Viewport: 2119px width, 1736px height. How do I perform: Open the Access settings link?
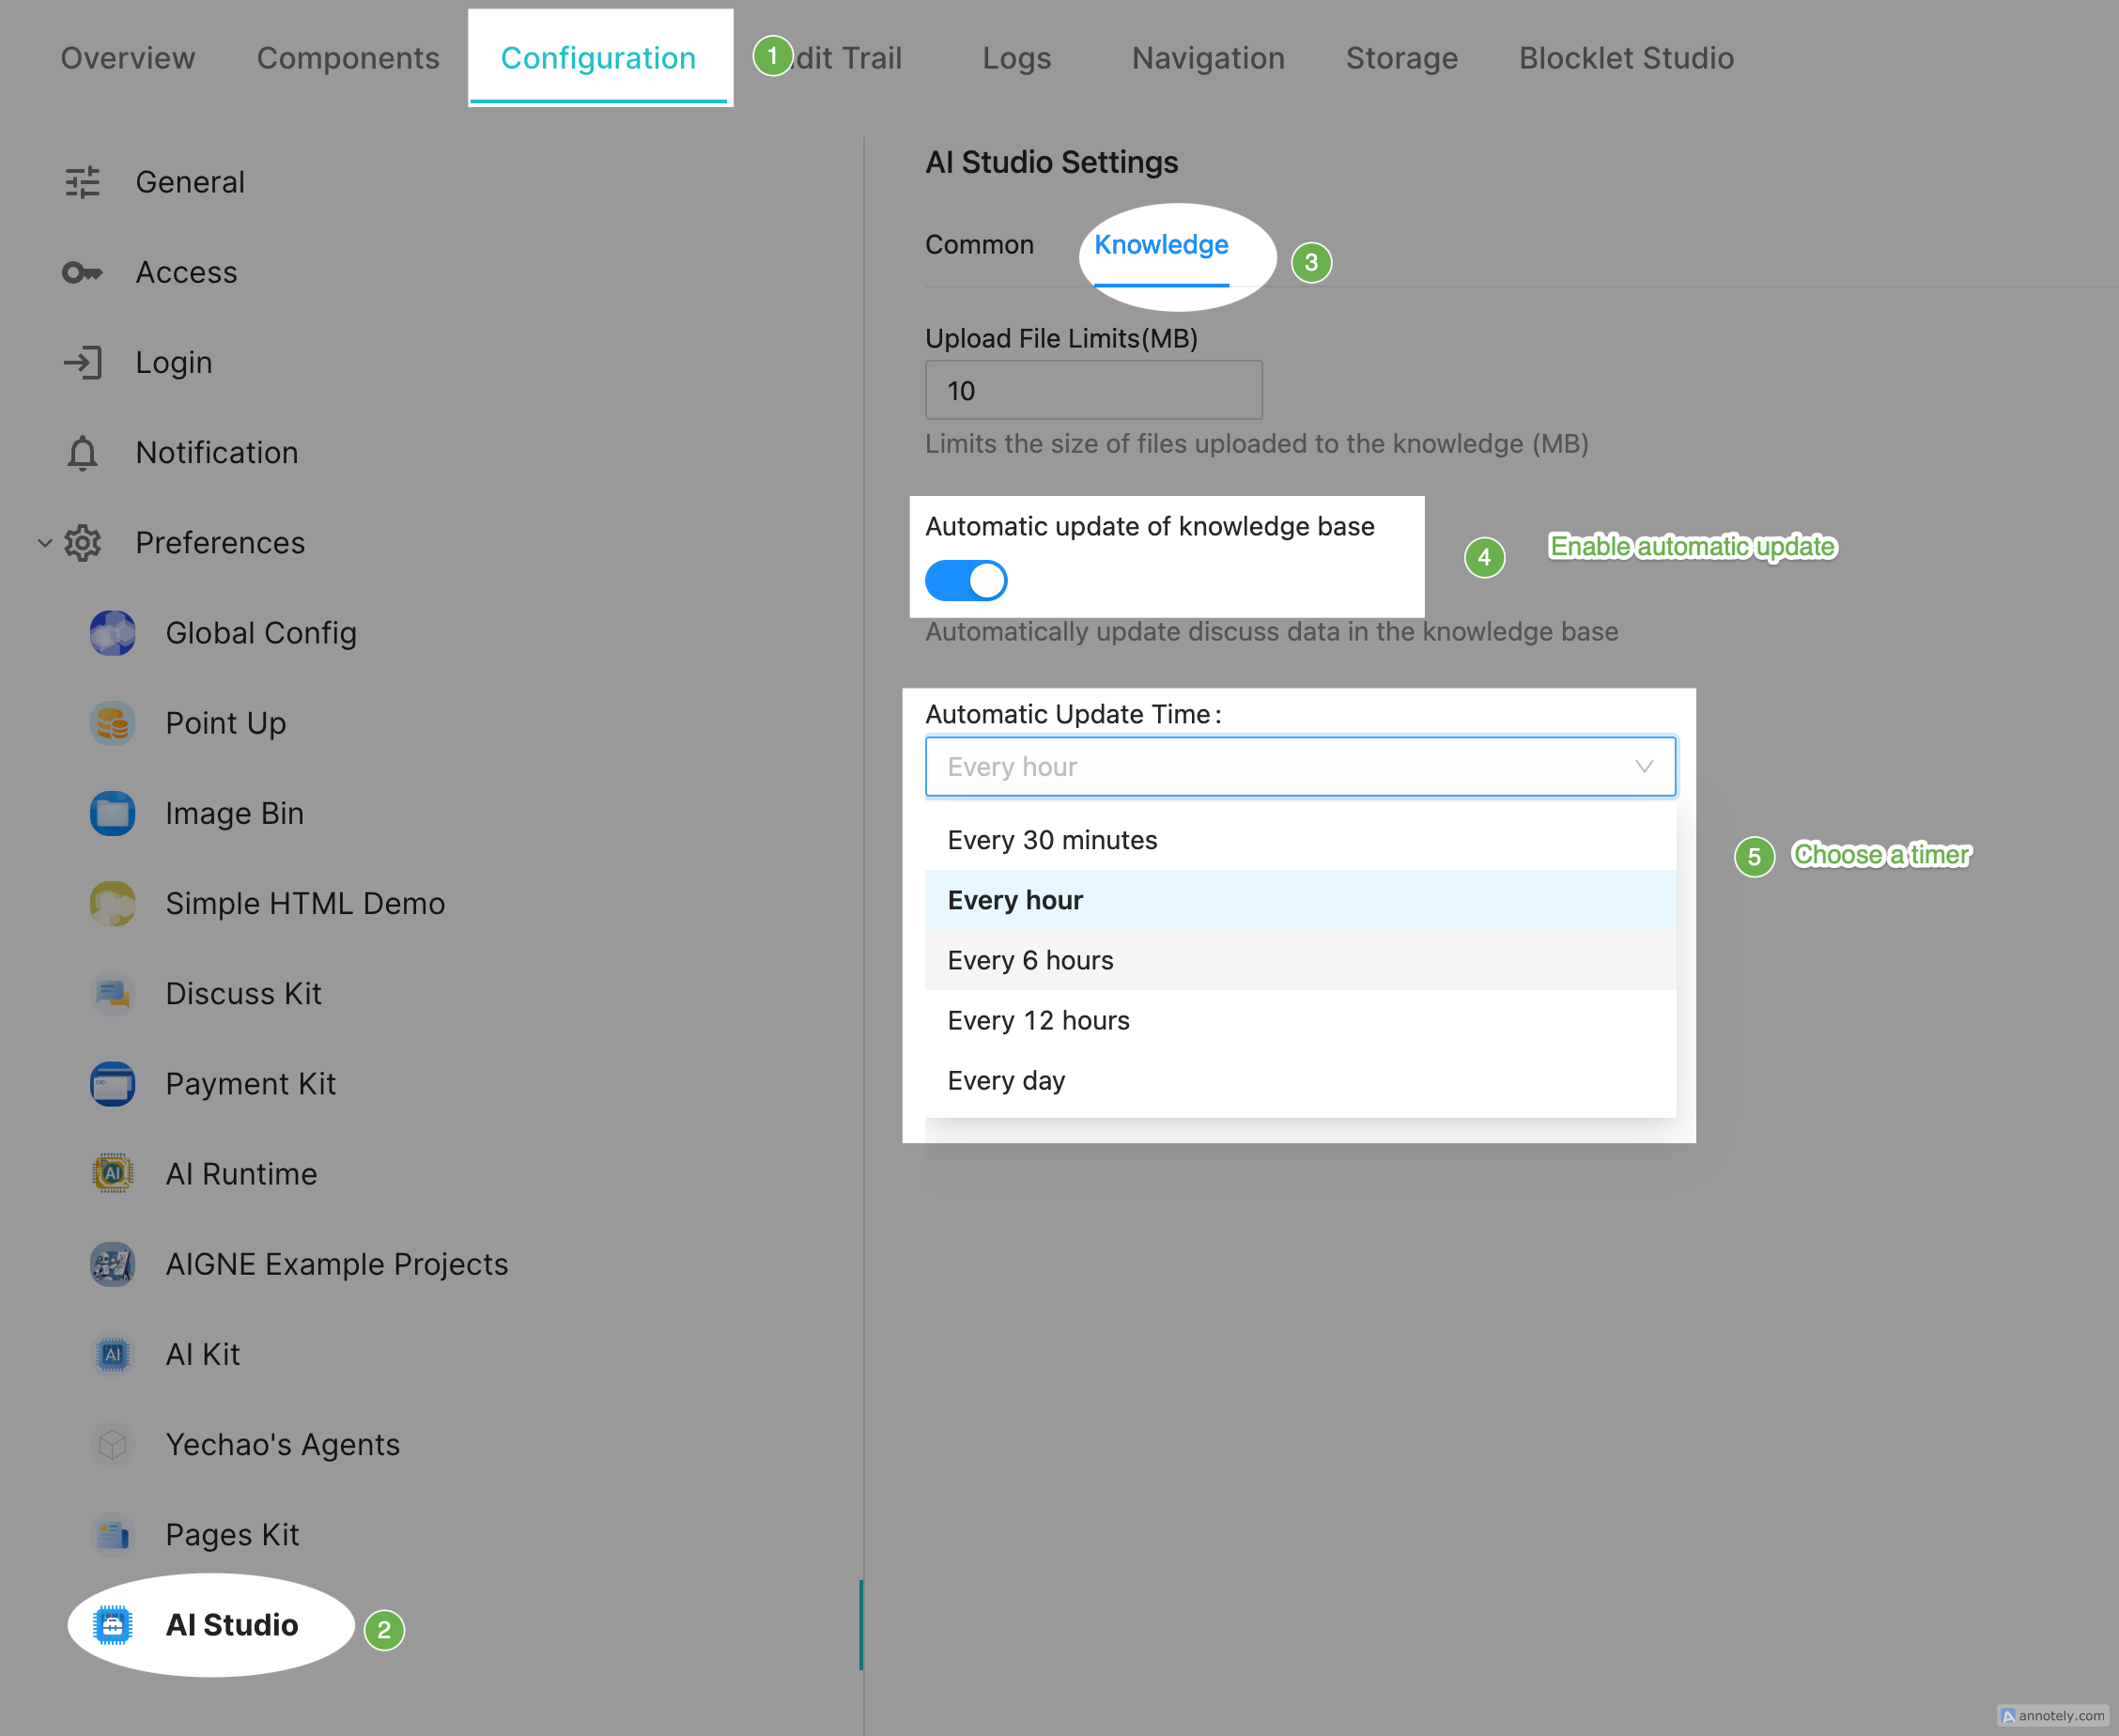pos(186,272)
